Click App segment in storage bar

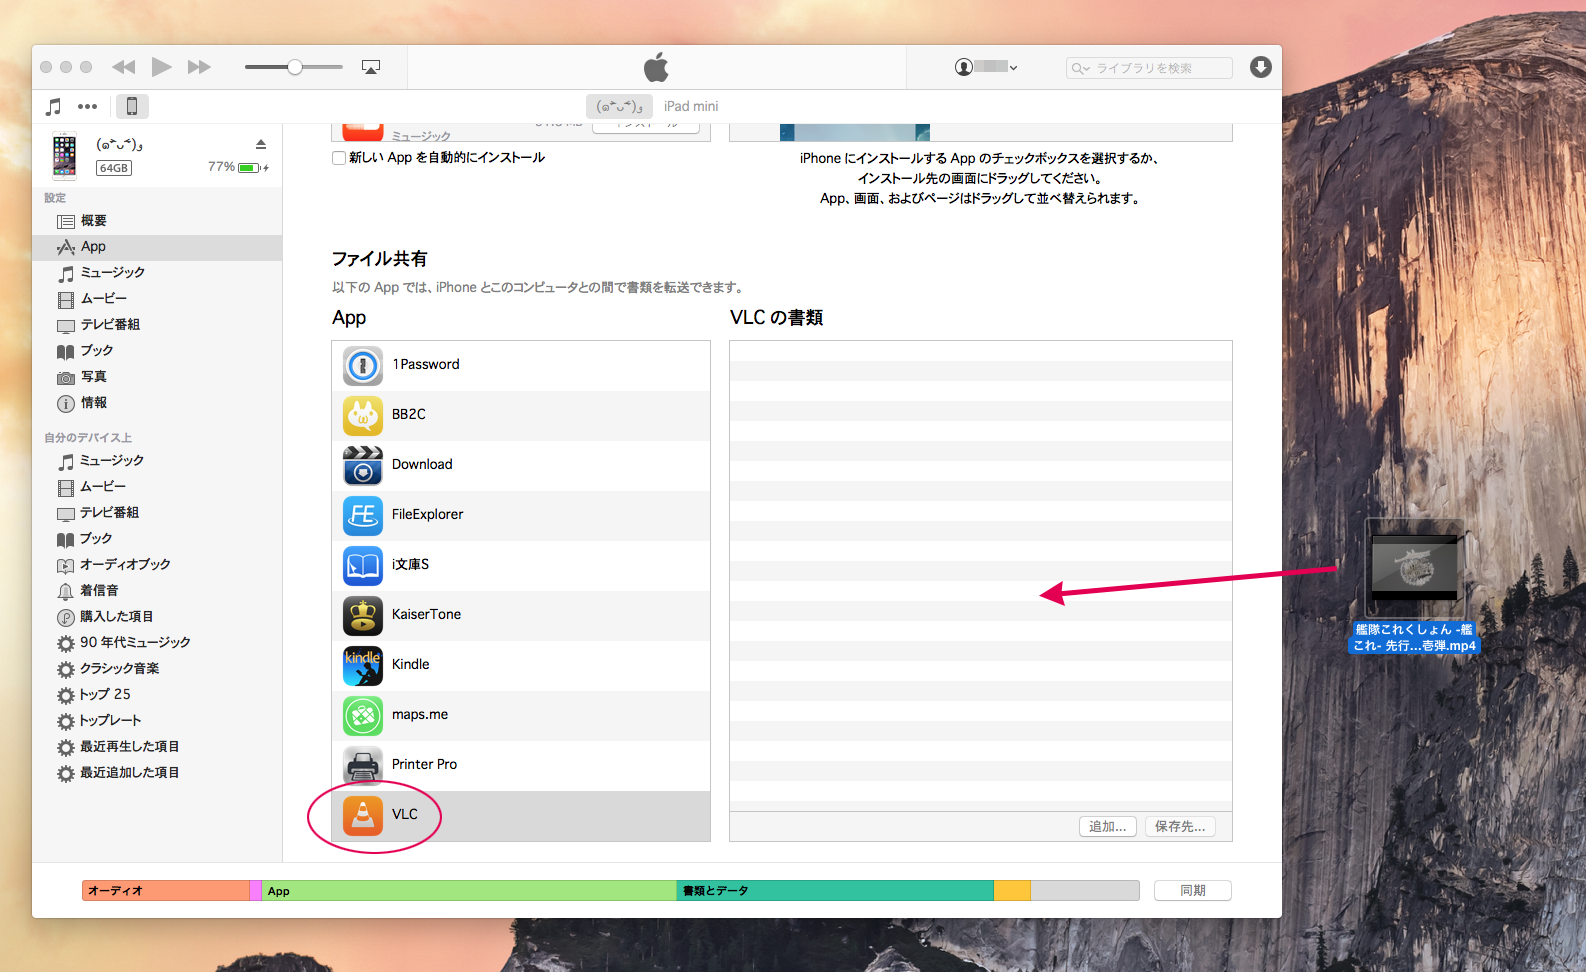tap(469, 891)
